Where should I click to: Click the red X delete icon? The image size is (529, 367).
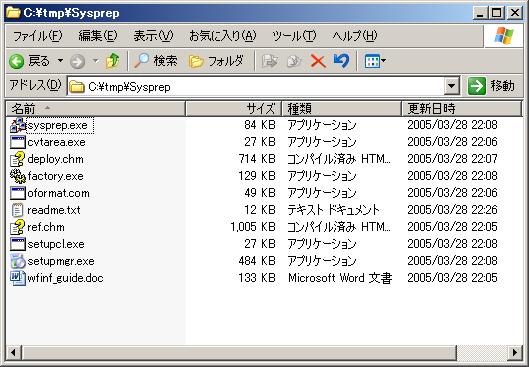(x=318, y=61)
